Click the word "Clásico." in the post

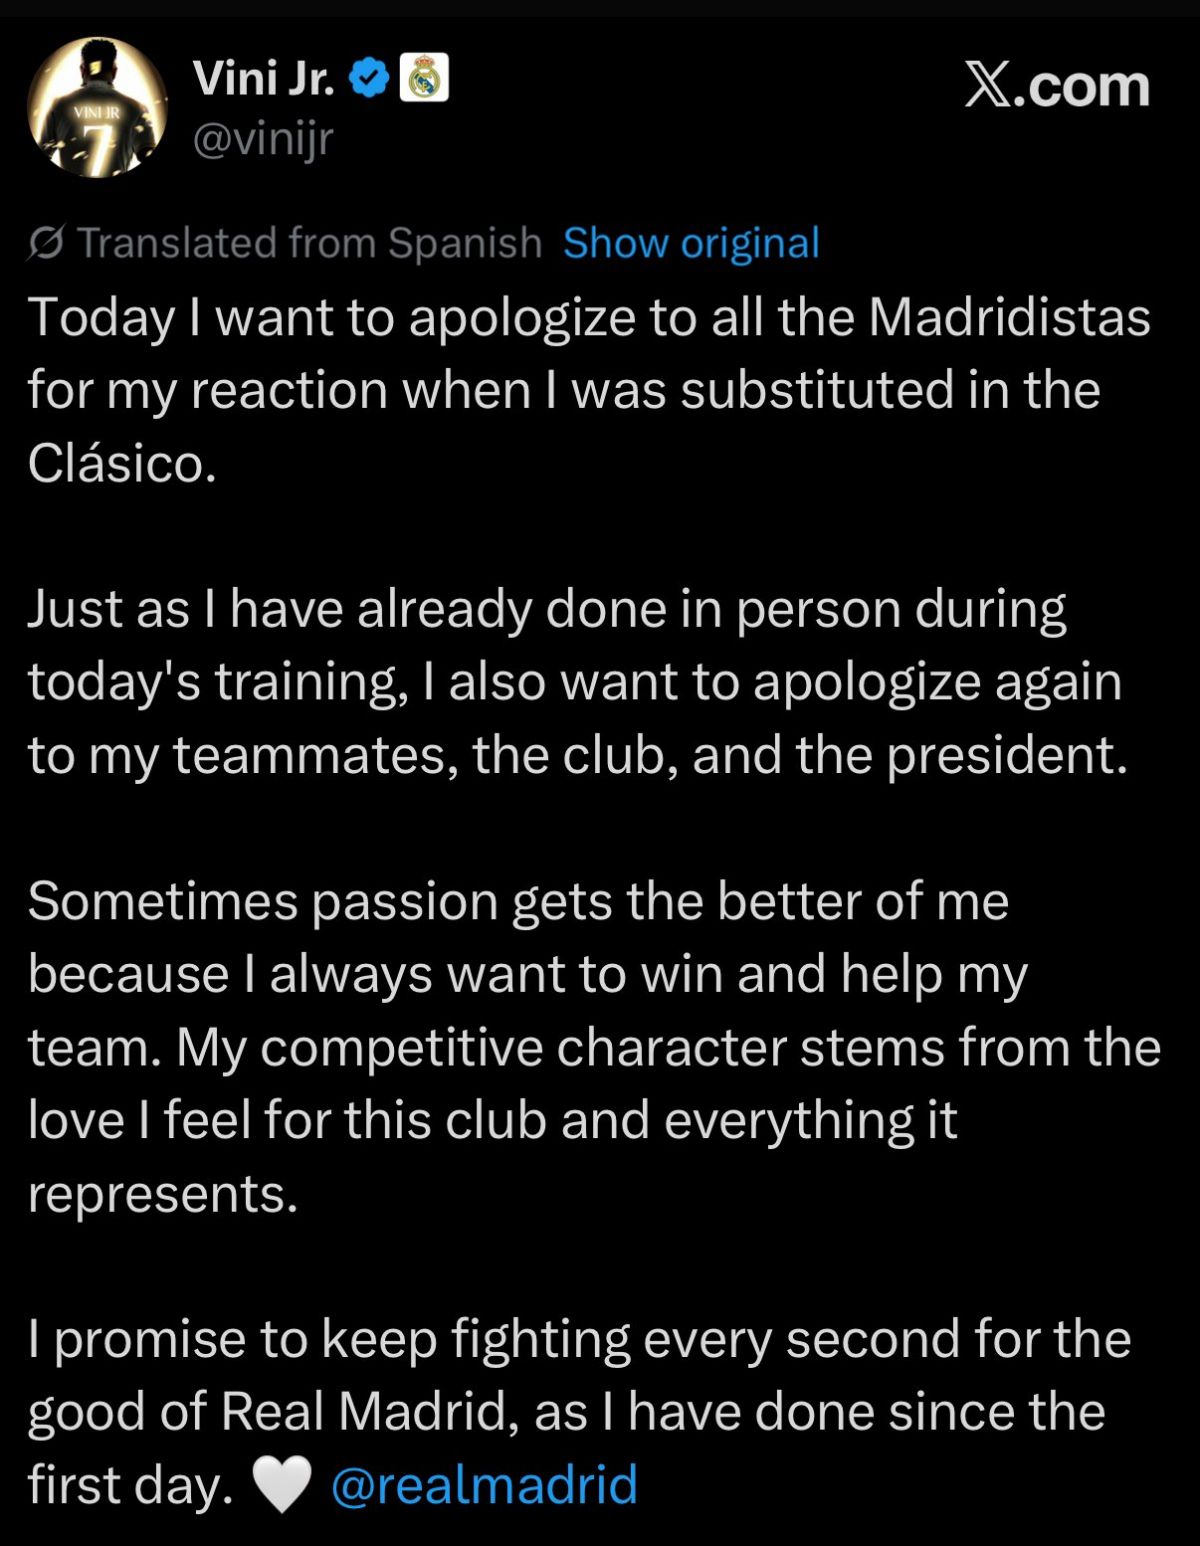pos(122,463)
